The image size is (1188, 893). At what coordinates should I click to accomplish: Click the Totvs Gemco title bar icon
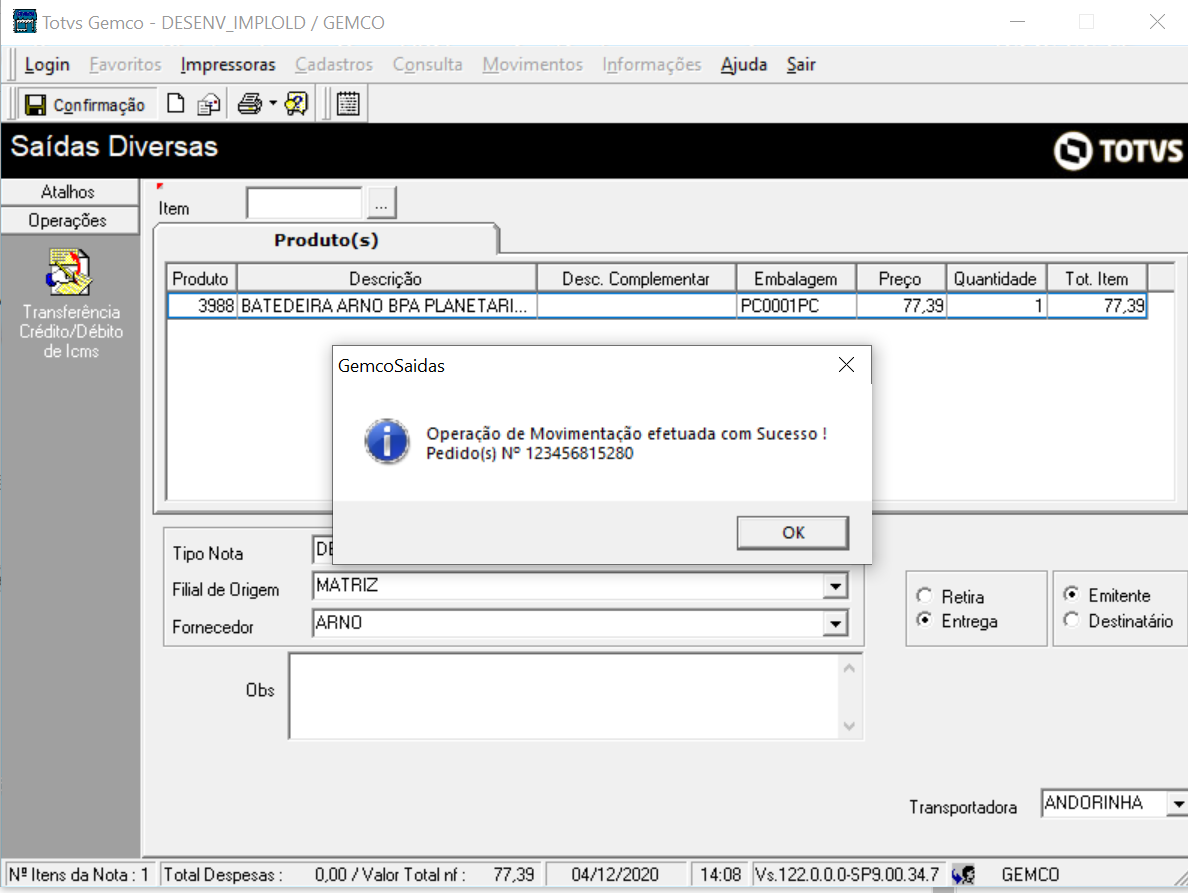coord(24,21)
